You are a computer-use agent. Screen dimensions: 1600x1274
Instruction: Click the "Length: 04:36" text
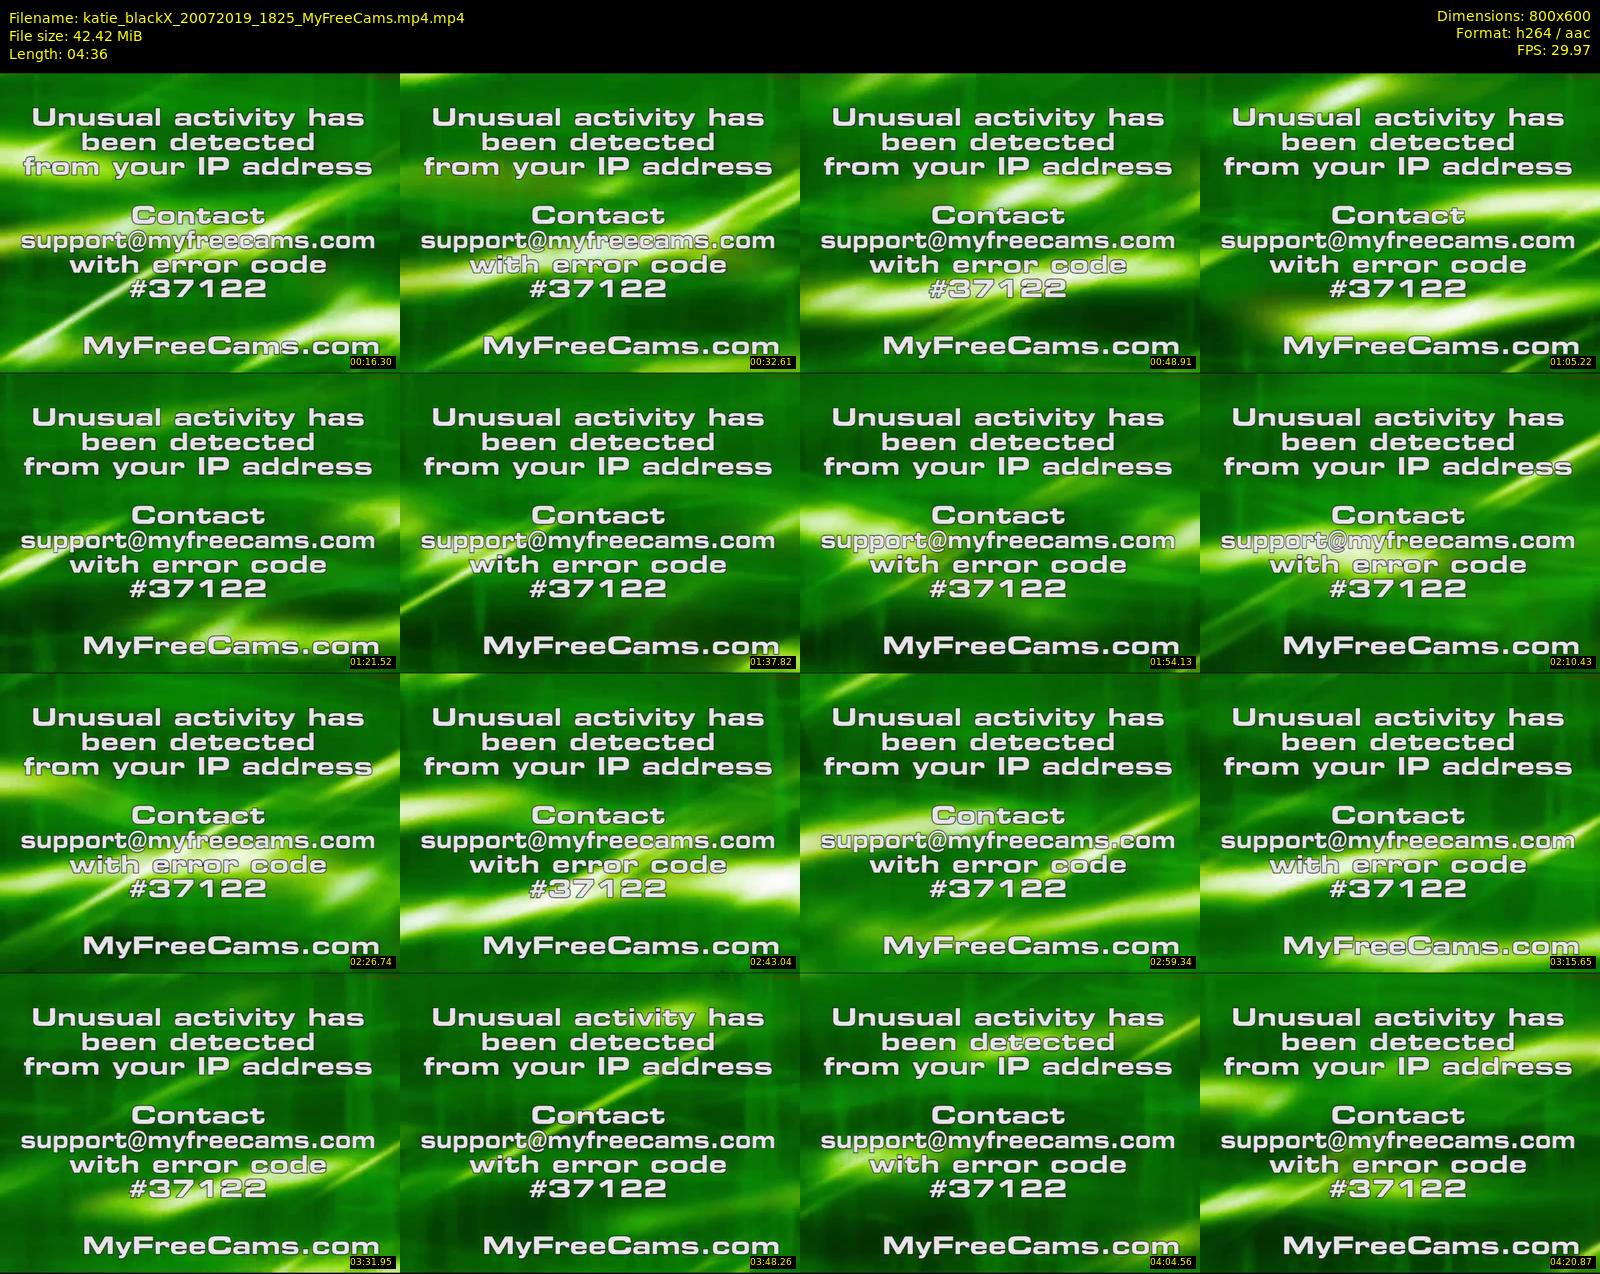(58, 54)
